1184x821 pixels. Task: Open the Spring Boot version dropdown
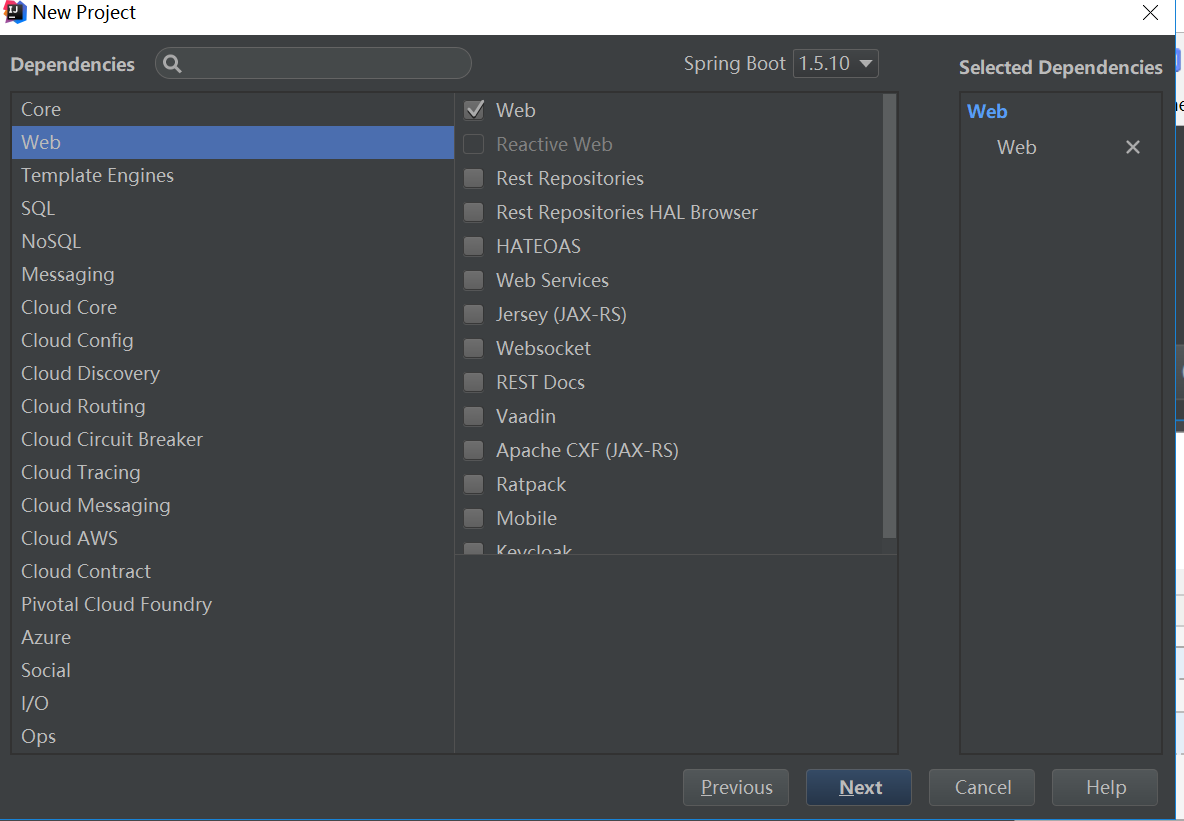click(x=836, y=64)
